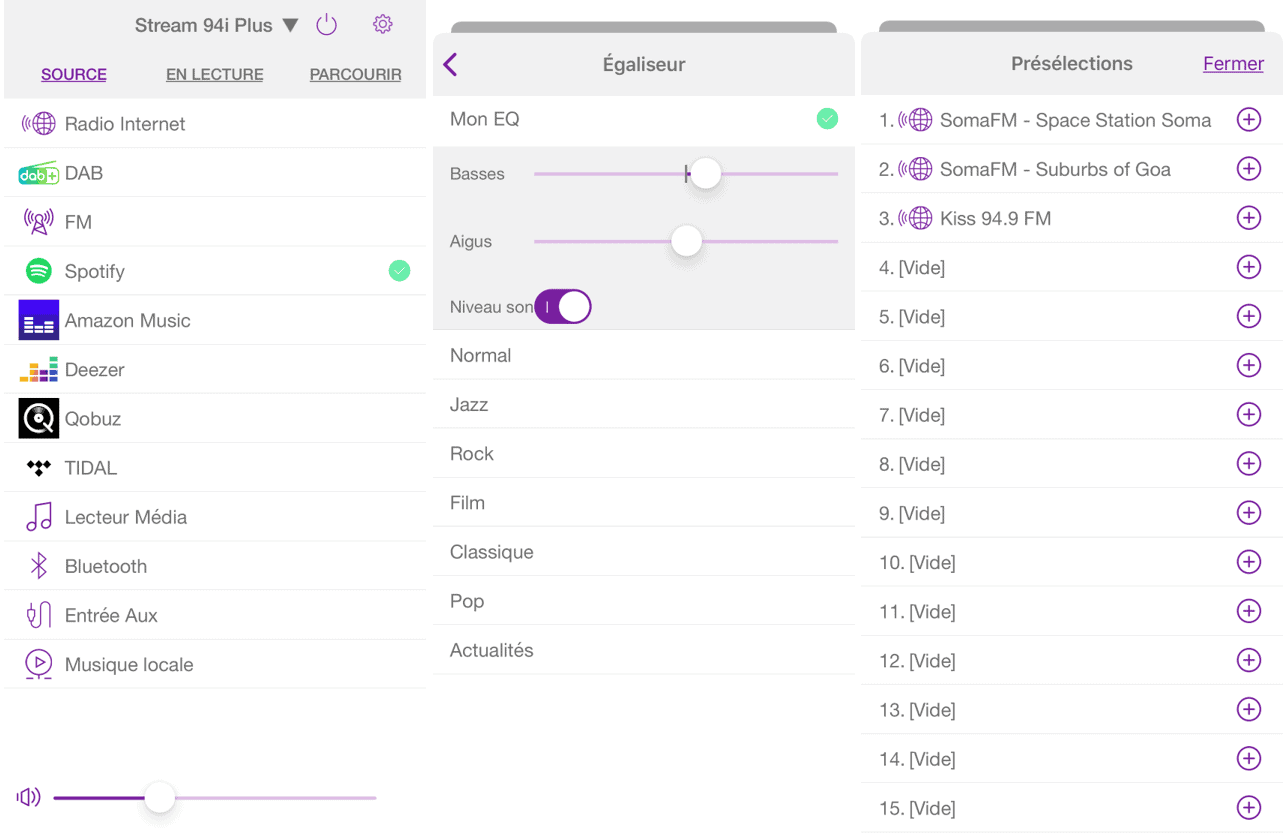Choose the Amazon Music source icon

tap(38, 321)
